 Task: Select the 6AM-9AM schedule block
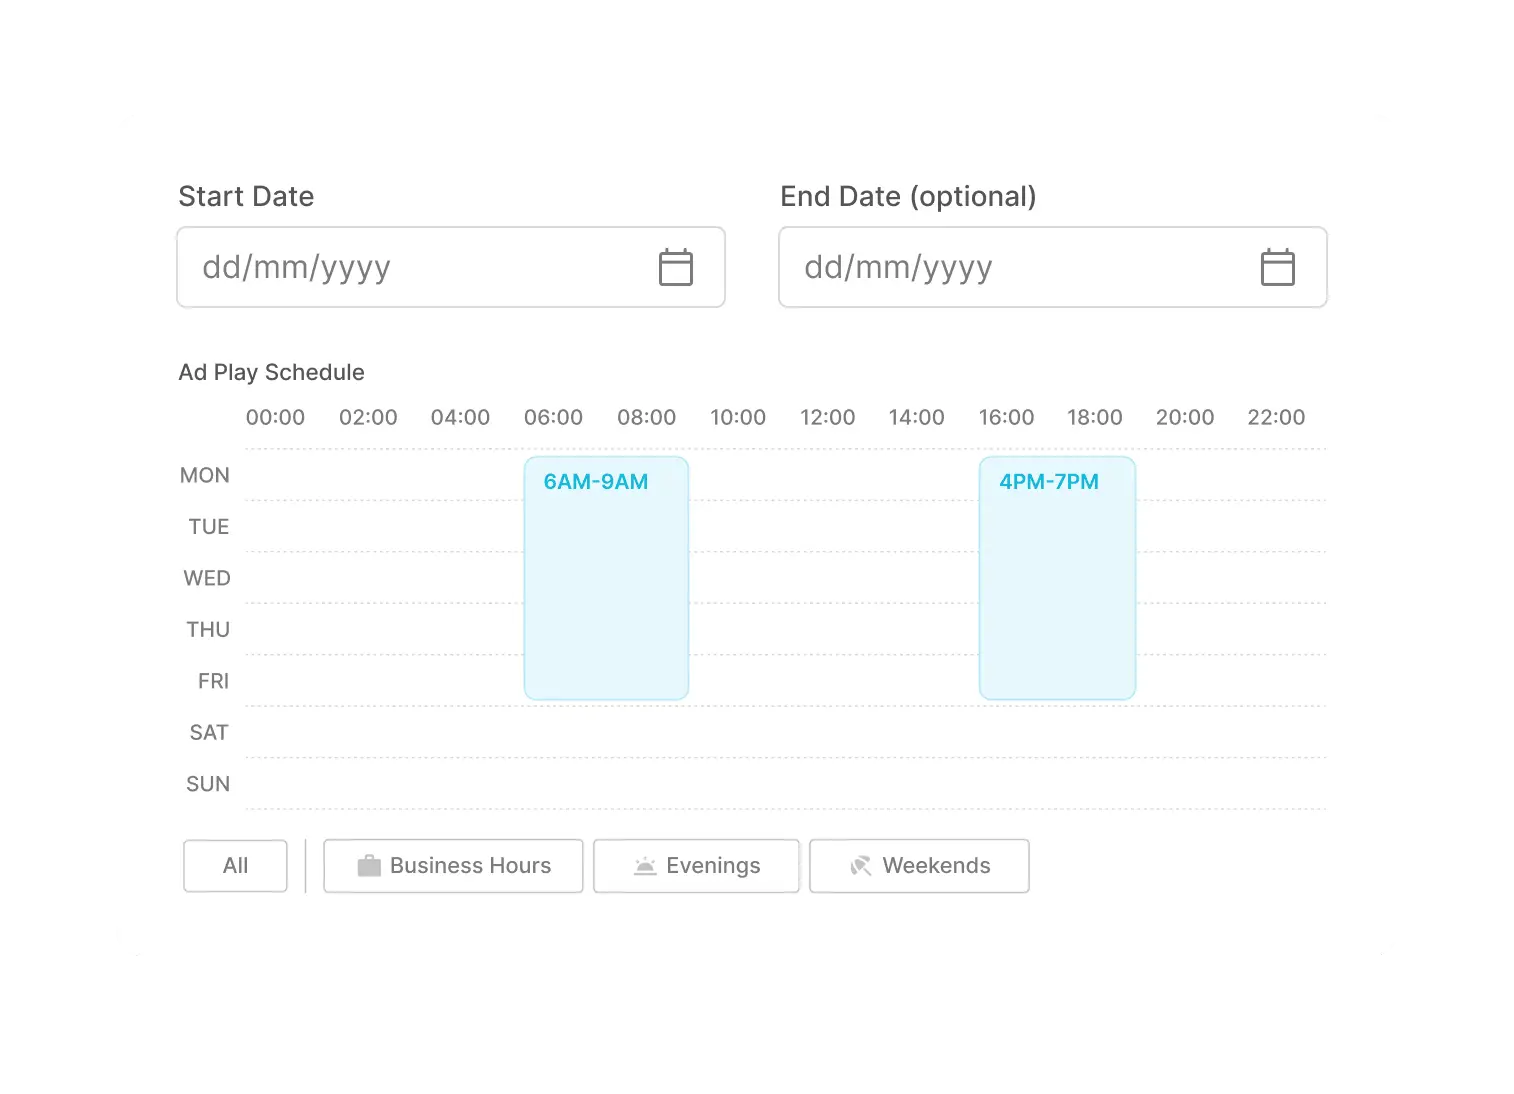click(x=605, y=578)
